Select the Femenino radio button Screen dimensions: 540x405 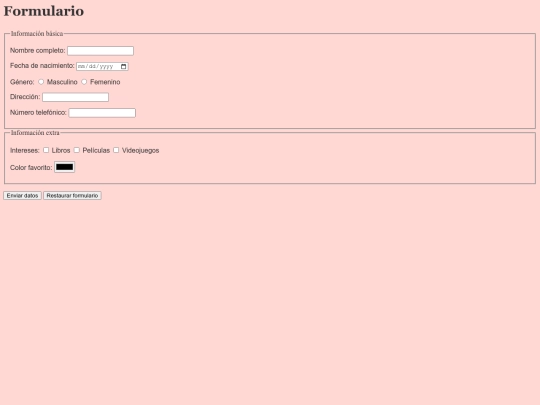coord(84,82)
